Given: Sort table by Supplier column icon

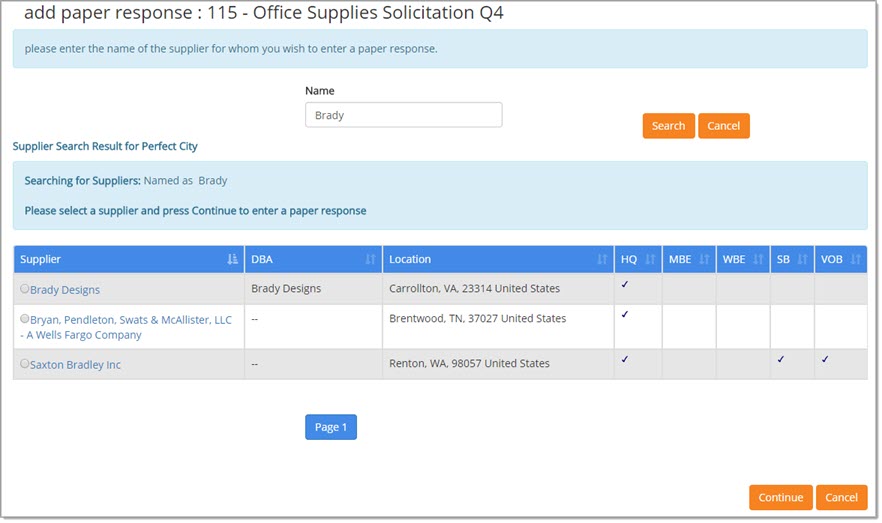Looking at the screenshot, I should [x=232, y=260].
